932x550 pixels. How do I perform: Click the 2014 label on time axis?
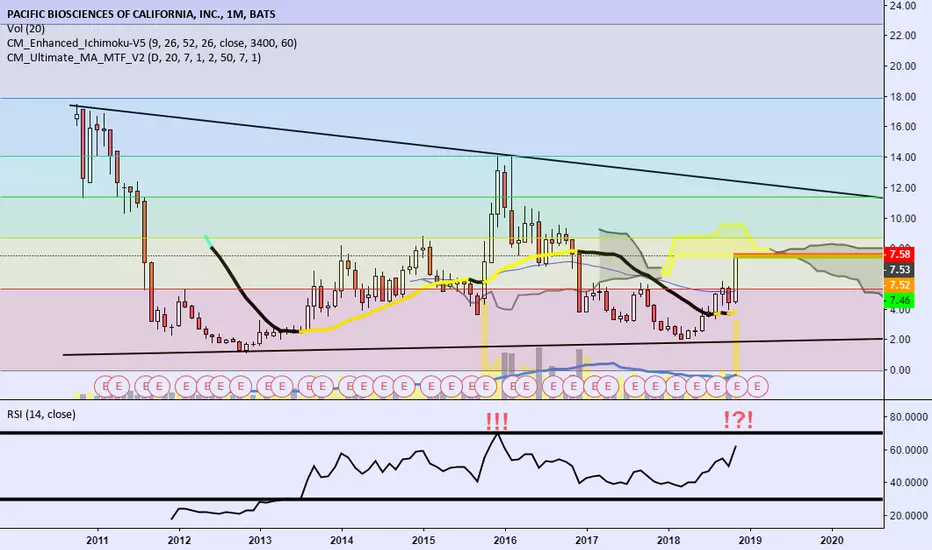342,540
